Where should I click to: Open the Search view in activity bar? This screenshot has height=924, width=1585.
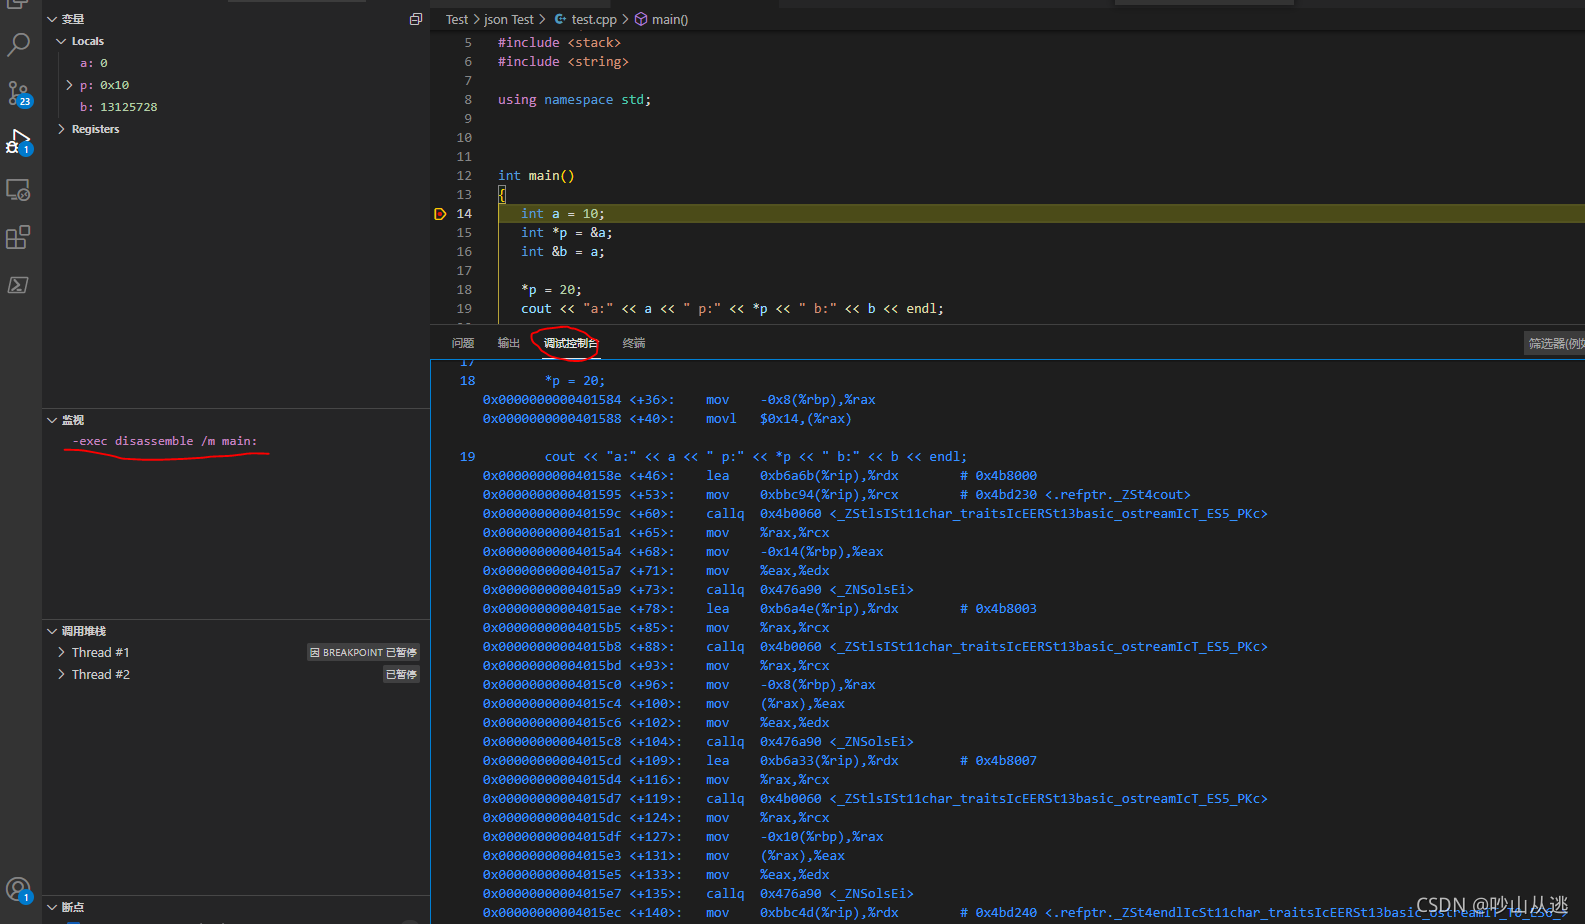tap(18, 45)
